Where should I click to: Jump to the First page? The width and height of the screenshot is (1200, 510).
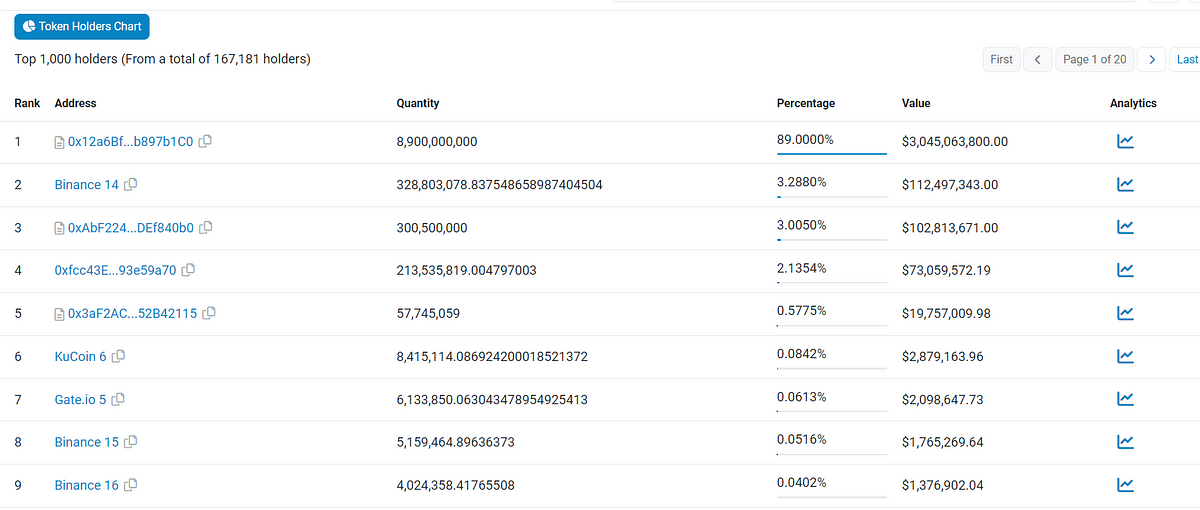pyautogui.click(x=1001, y=60)
